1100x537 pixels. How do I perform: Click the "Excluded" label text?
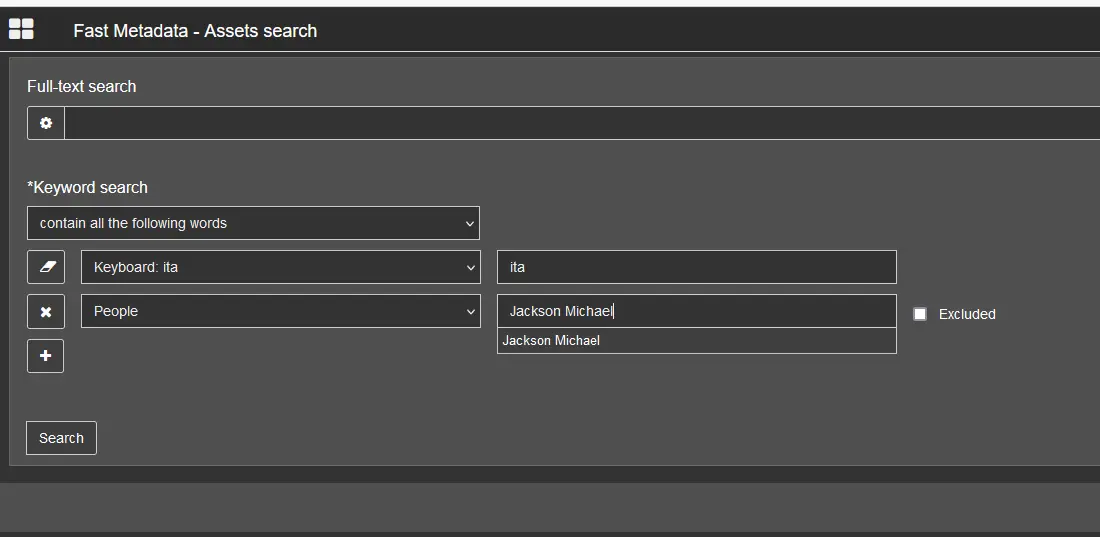click(x=966, y=314)
